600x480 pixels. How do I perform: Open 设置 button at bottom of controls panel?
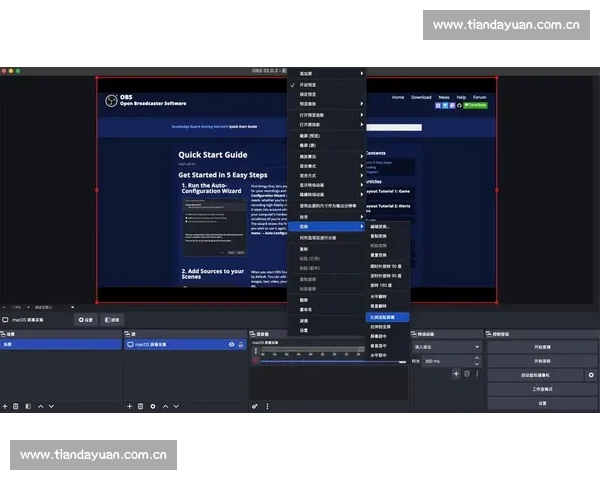point(542,403)
